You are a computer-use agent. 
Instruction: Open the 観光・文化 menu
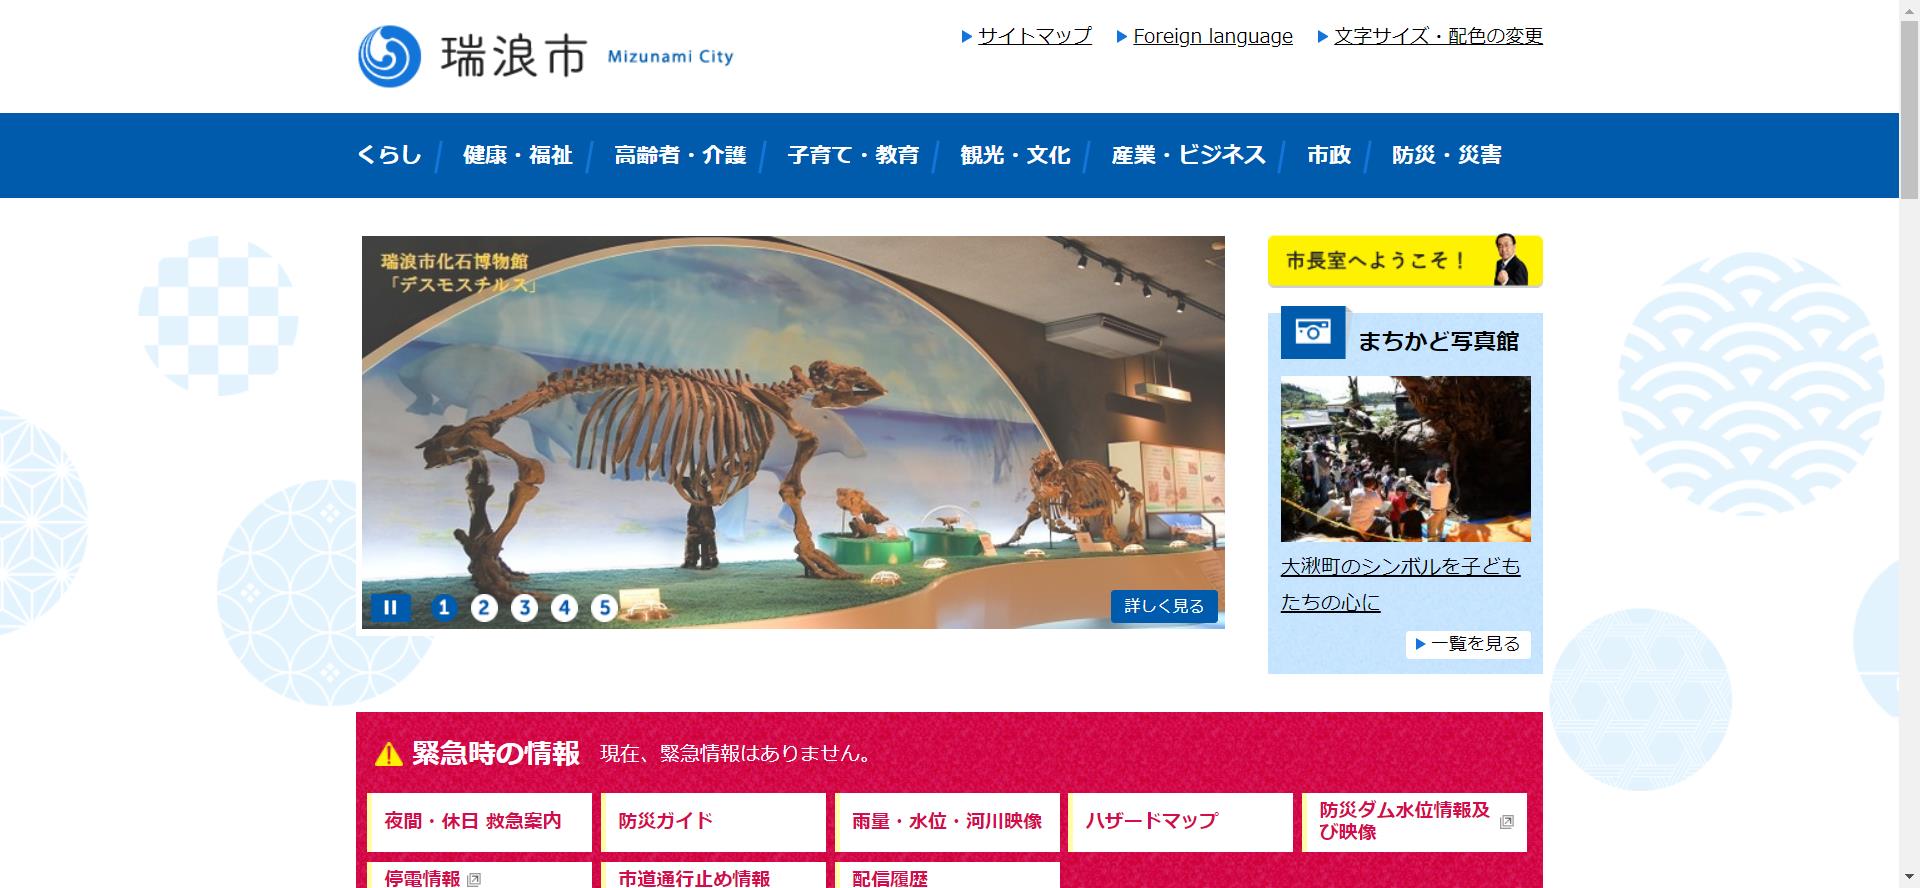1015,155
